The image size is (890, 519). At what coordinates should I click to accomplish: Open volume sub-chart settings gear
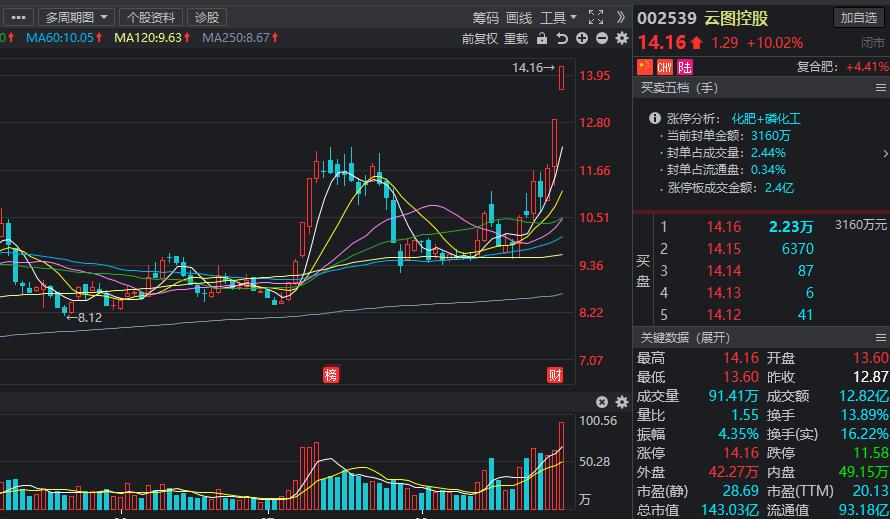point(622,402)
